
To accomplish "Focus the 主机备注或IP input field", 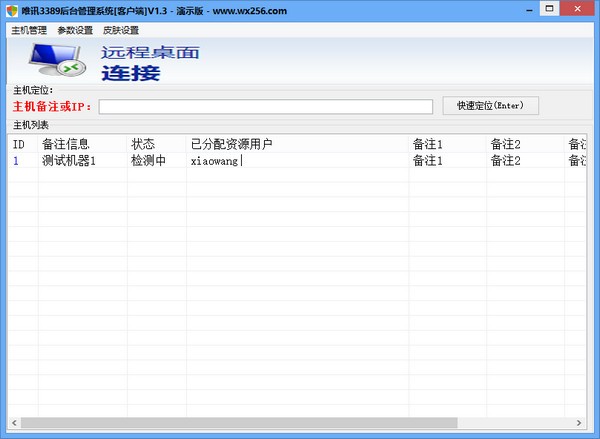I will (x=265, y=106).
